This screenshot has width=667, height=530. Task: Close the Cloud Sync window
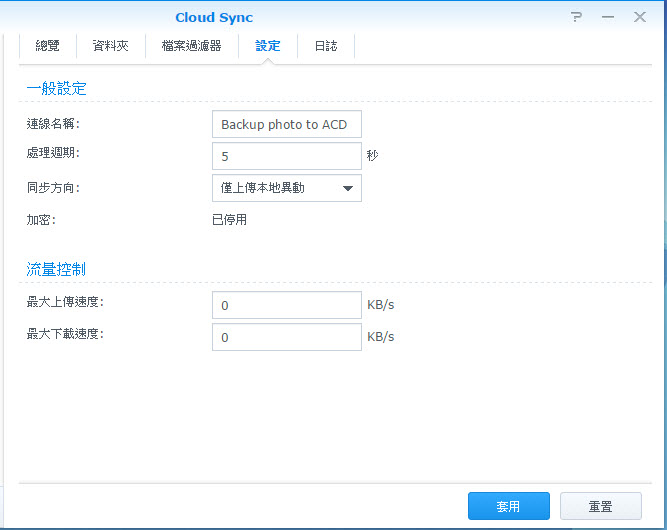point(640,17)
